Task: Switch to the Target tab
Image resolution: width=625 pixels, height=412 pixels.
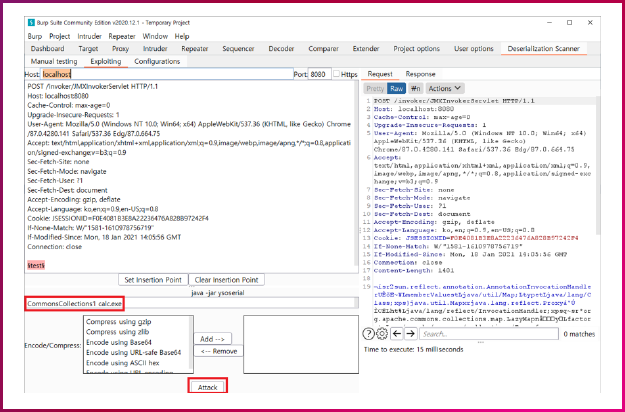Action: pos(88,49)
